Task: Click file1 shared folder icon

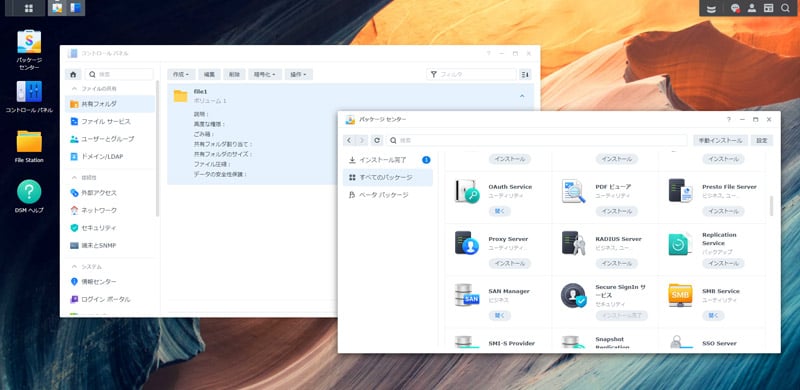Action: 181,96
